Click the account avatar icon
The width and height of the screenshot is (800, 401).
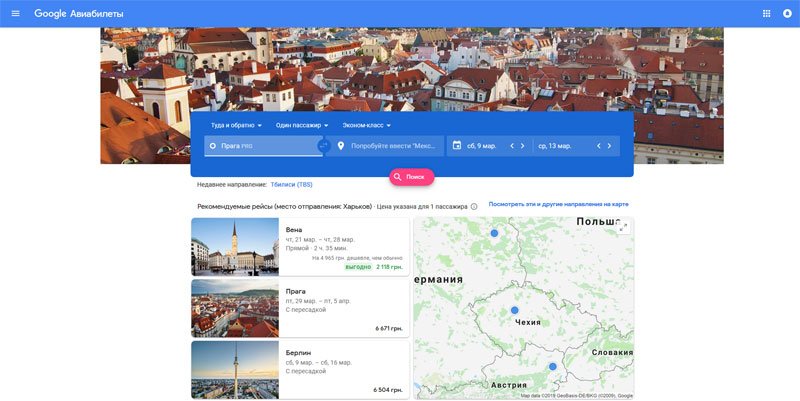click(x=786, y=14)
